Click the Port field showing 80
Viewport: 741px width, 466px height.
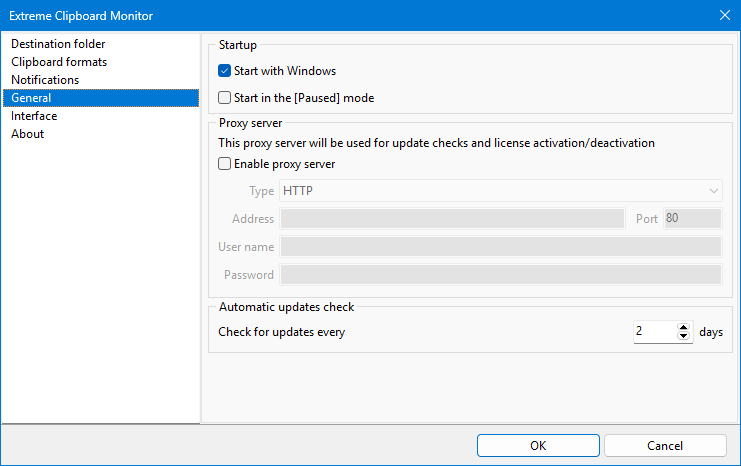pos(693,218)
